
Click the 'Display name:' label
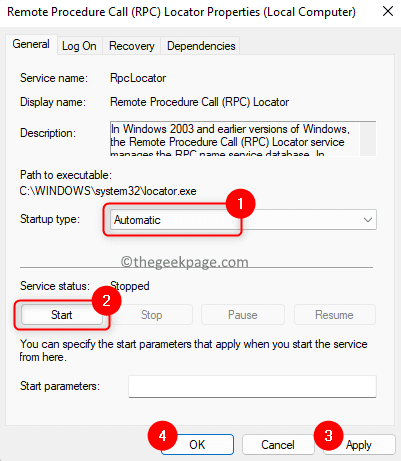pyautogui.click(x=53, y=102)
